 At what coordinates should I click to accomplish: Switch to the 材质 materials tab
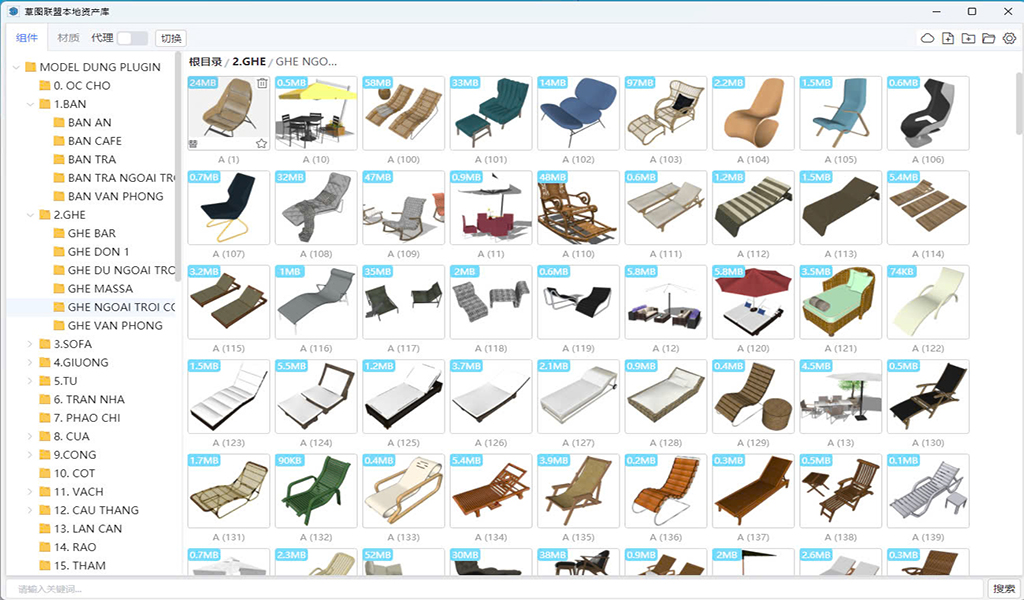click(x=68, y=38)
